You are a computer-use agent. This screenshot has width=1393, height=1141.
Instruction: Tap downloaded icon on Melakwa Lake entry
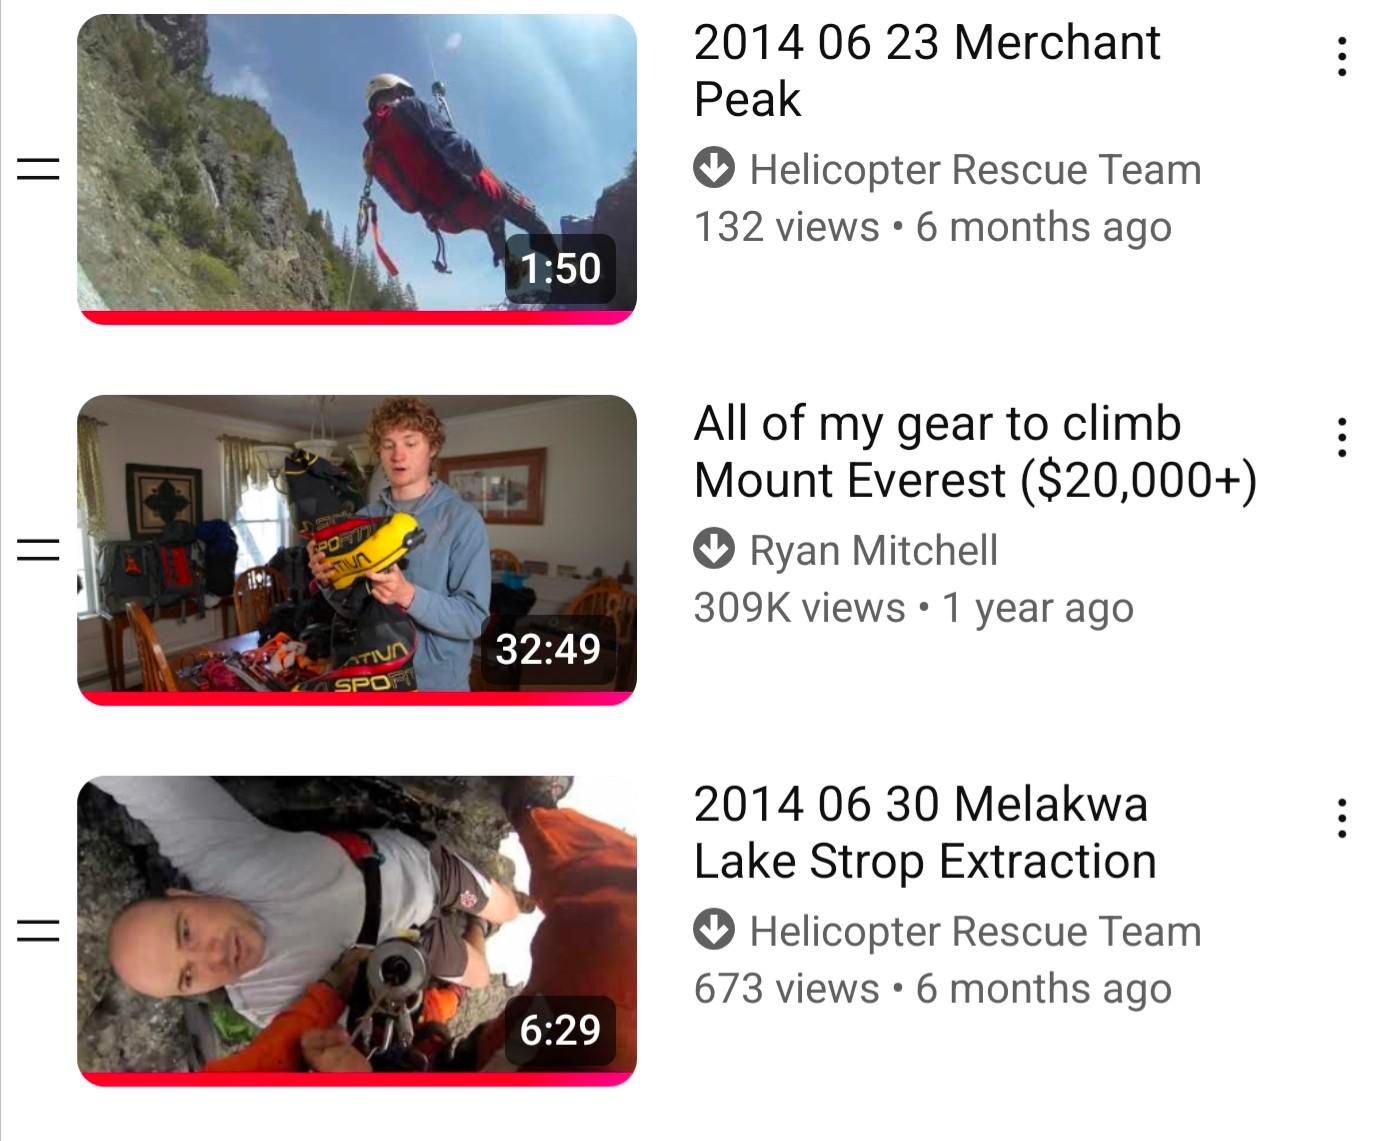(714, 930)
